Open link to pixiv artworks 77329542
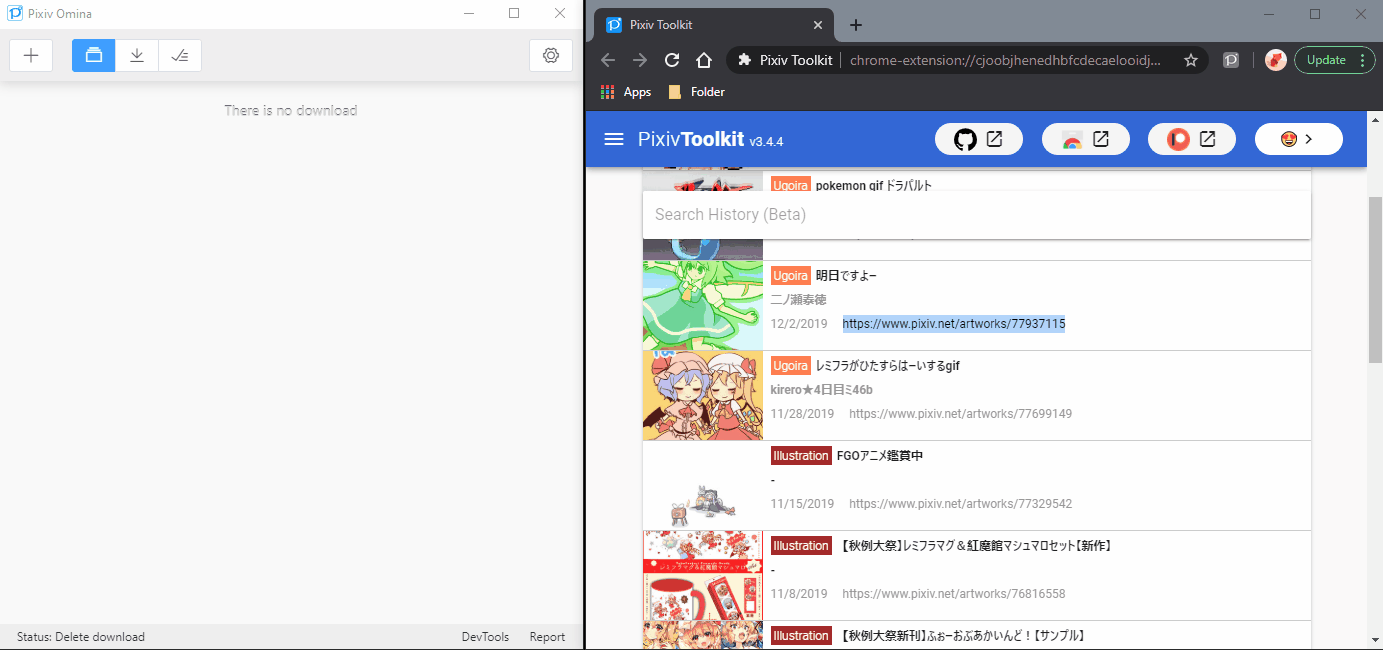Image resolution: width=1383 pixels, height=650 pixels. point(960,504)
